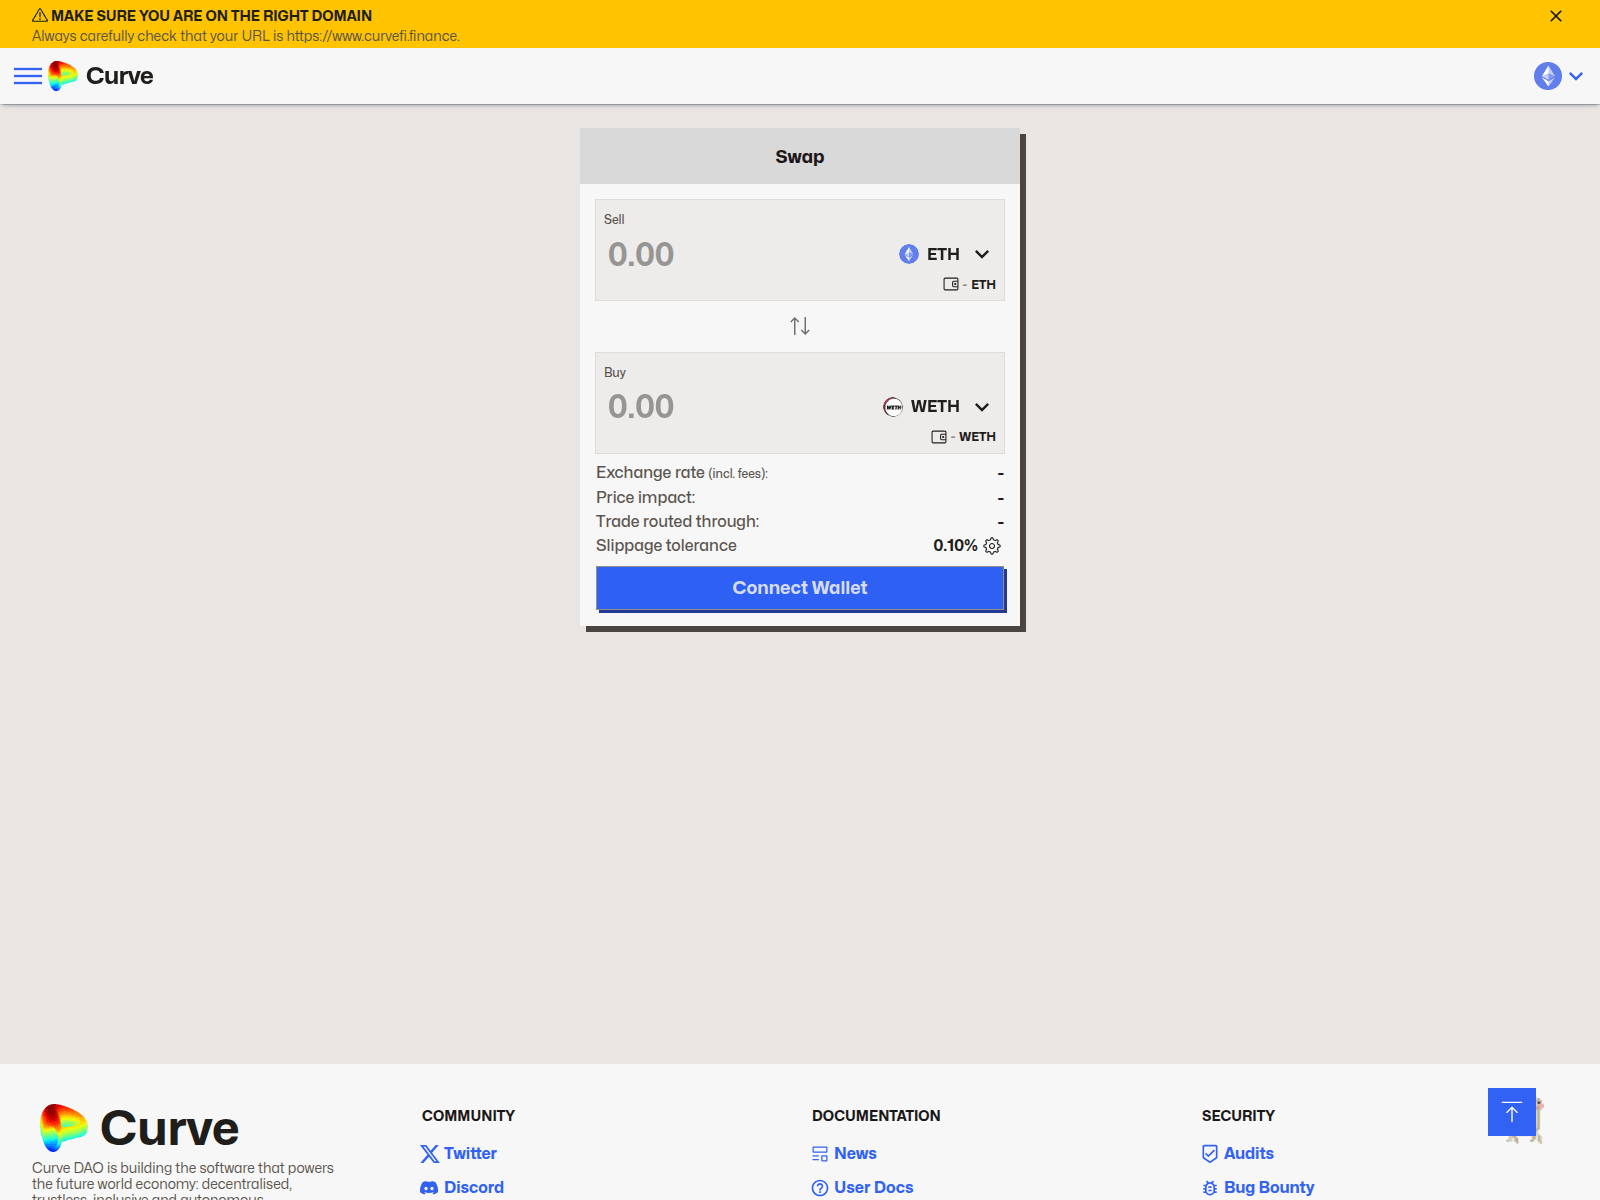Swap sell and buy tokens arrows
Image resolution: width=1600 pixels, height=1200 pixels.
(800, 326)
